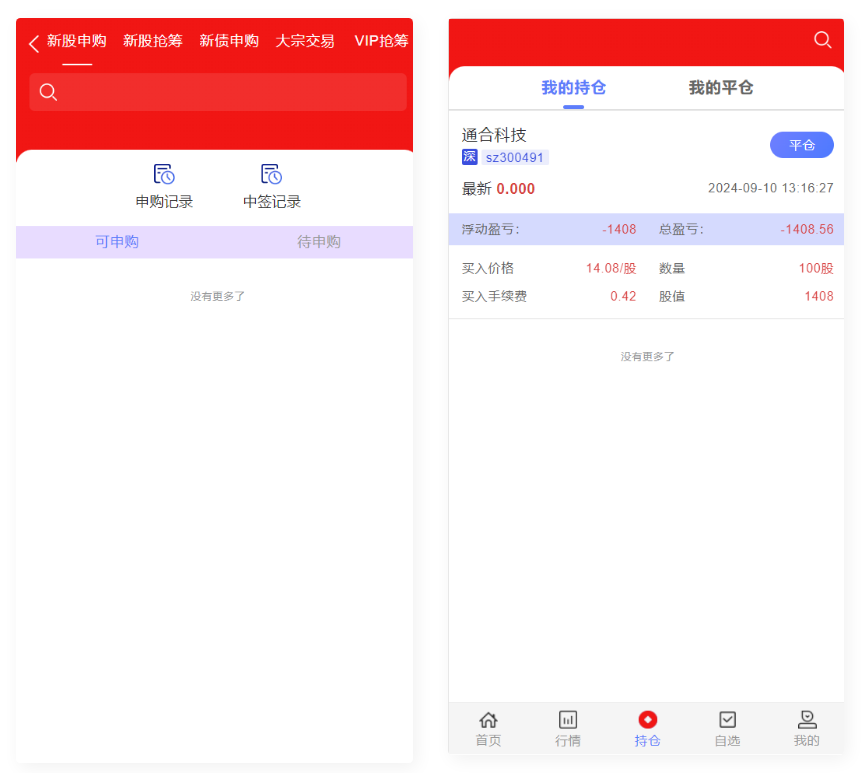Open 自选 watchlist in the bottom bar

pos(727,728)
